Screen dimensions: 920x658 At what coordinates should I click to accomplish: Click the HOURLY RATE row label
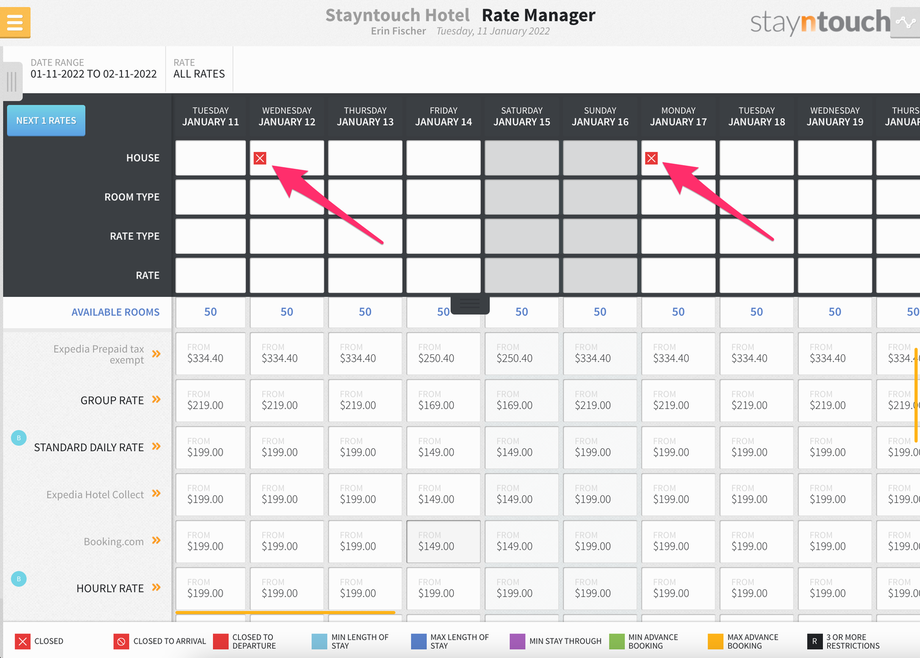tap(110, 588)
